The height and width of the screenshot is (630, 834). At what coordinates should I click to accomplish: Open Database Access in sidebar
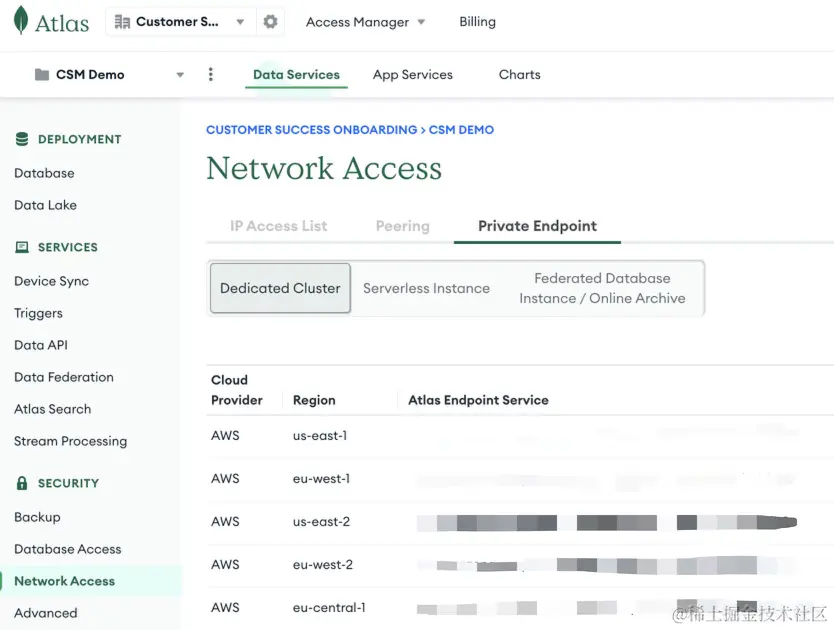click(68, 549)
